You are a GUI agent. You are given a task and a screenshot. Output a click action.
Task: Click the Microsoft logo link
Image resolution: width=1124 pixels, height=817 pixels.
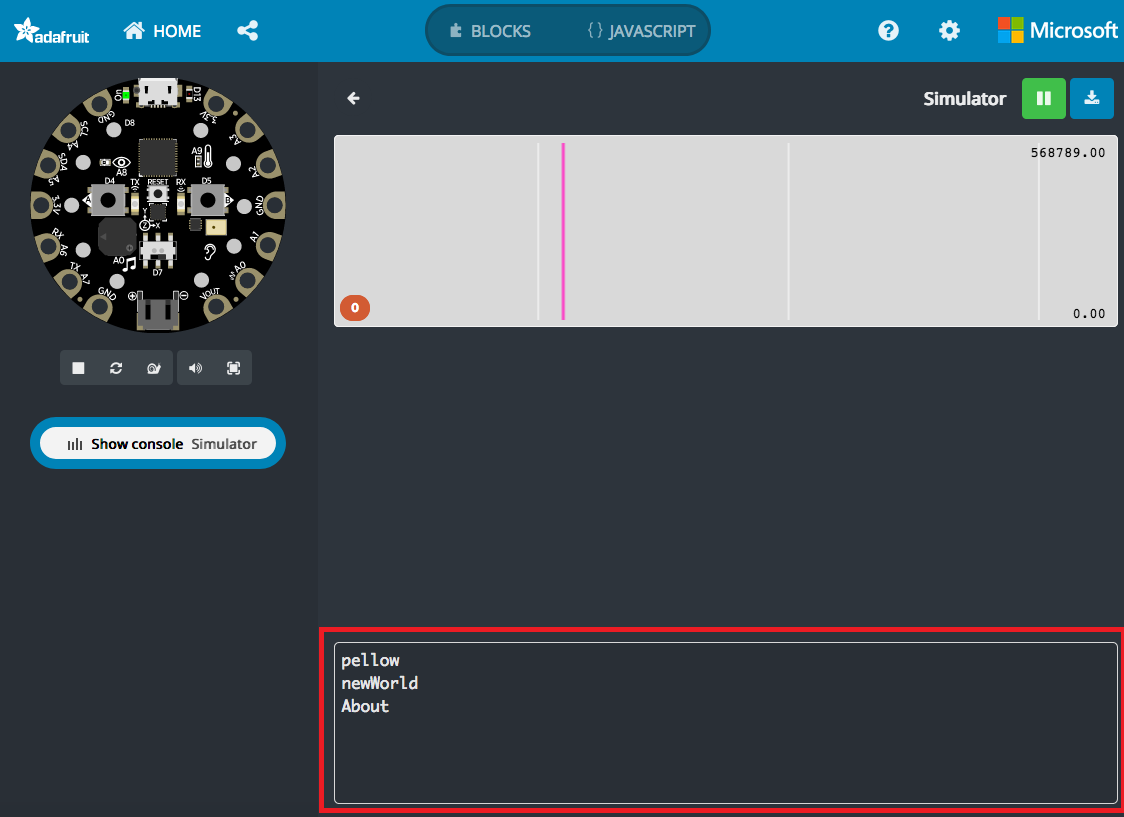[1057, 30]
